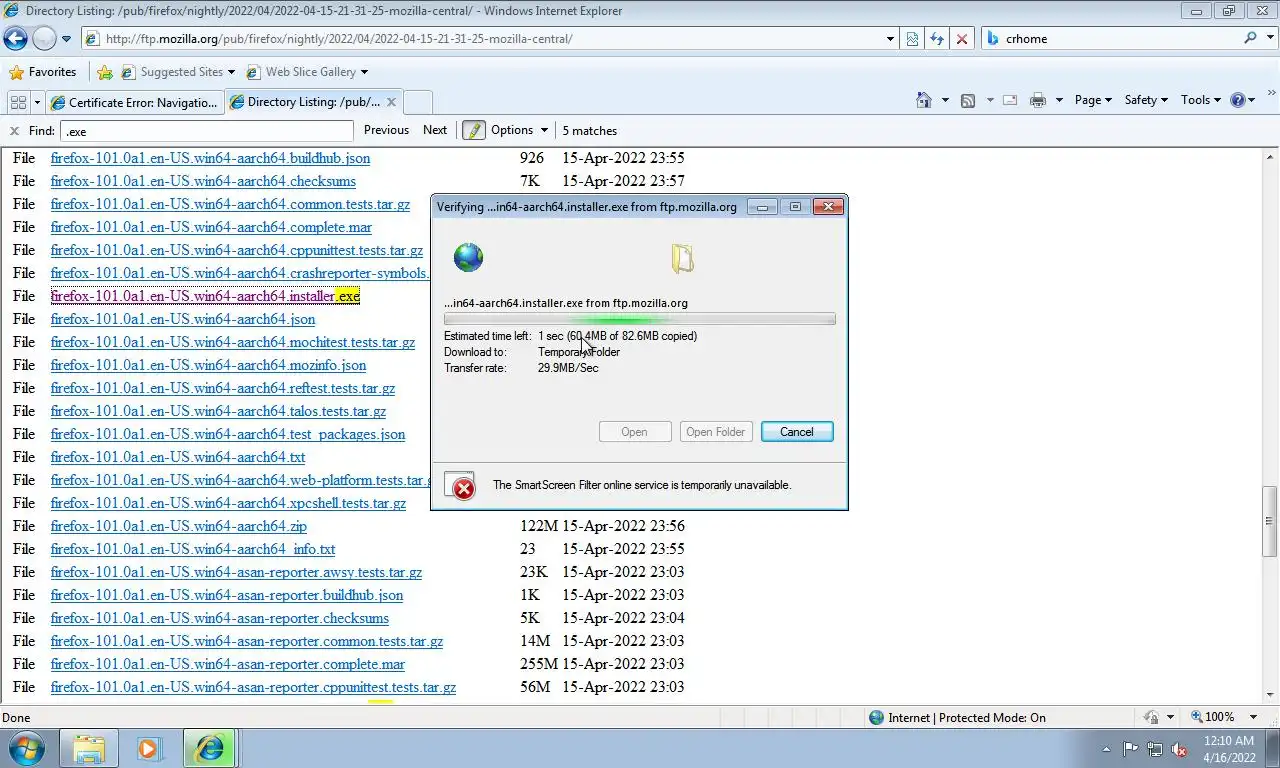
Task: Click the Home icon in command bar
Action: click(924, 100)
